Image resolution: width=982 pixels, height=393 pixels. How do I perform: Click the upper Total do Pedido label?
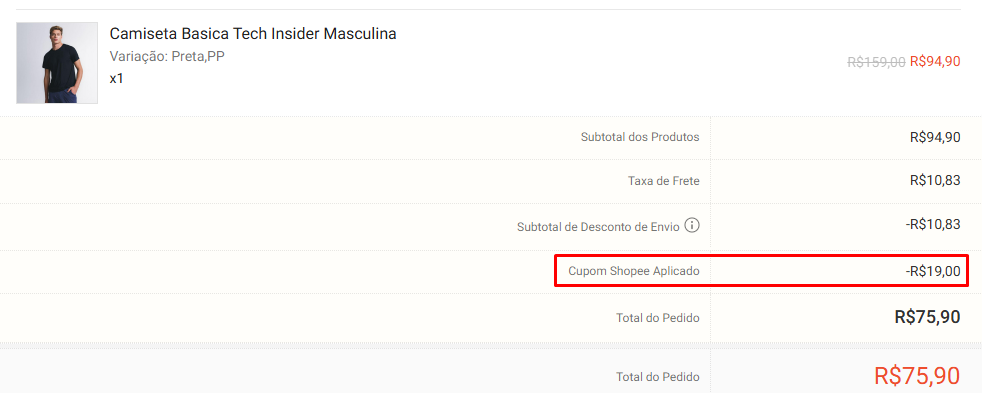pyautogui.click(x=658, y=319)
